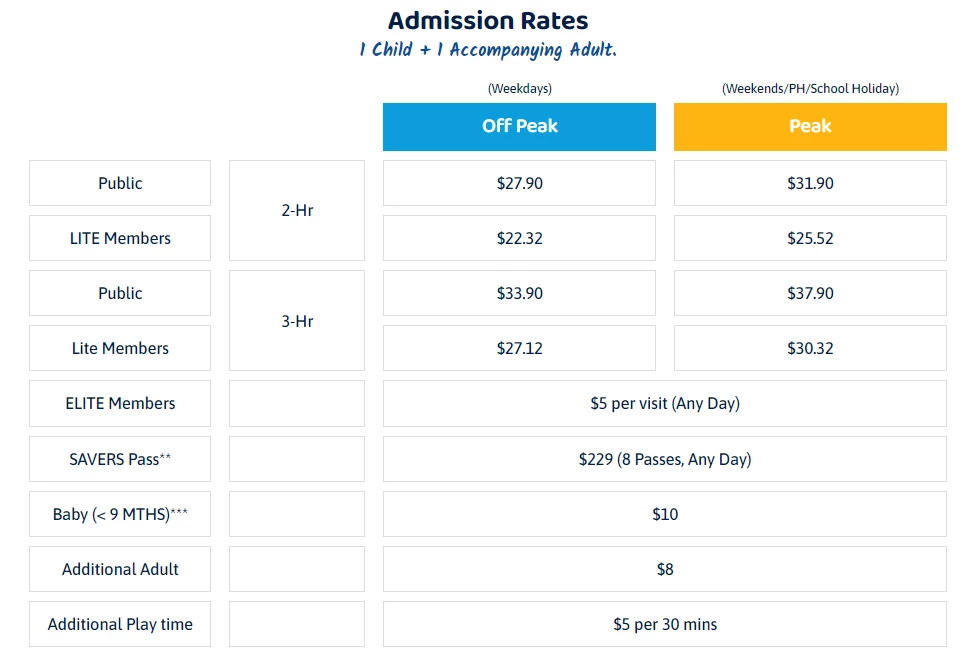This screenshot has height=660, width=972.
Task: Click the $5 per 30 mins cell
Action: tap(665, 624)
